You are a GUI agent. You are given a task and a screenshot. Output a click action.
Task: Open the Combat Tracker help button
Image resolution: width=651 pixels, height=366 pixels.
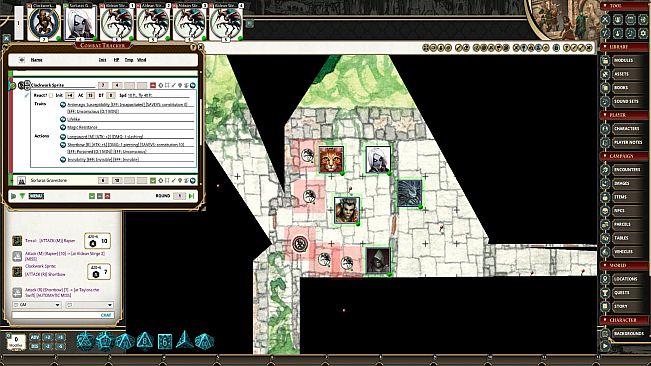pos(193,47)
